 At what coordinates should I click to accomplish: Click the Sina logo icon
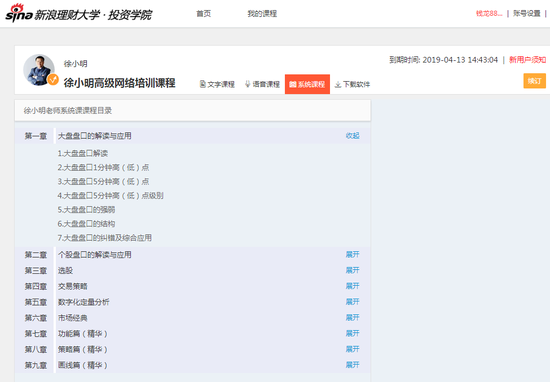[x=19, y=13]
